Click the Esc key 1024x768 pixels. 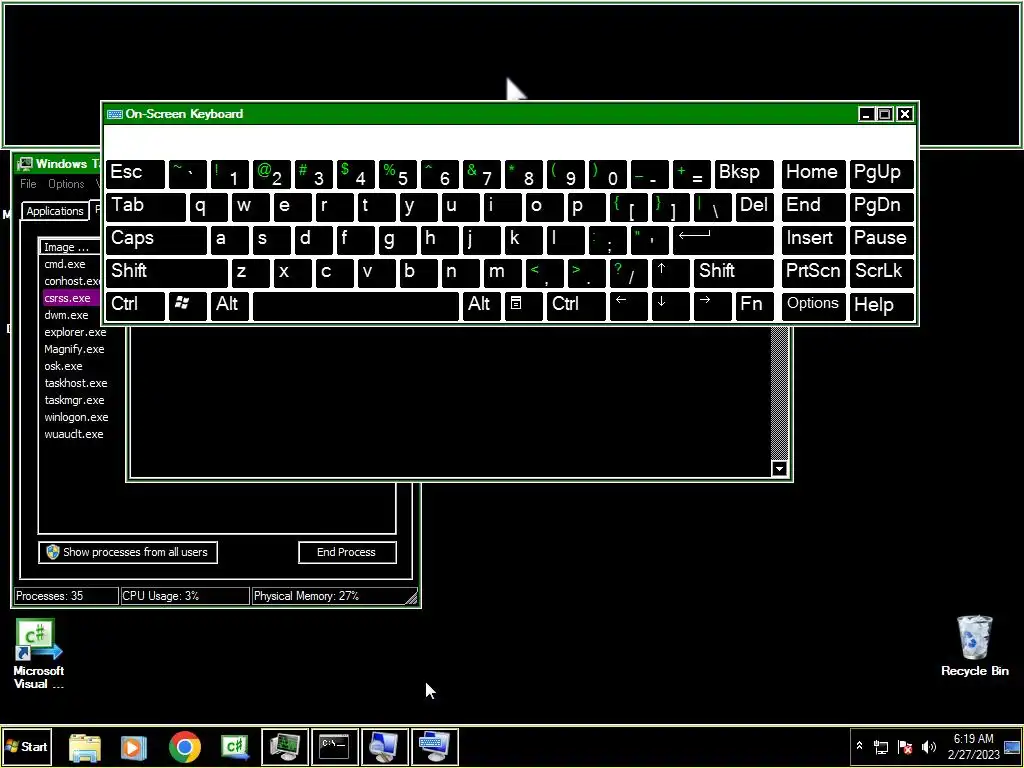(x=135, y=174)
